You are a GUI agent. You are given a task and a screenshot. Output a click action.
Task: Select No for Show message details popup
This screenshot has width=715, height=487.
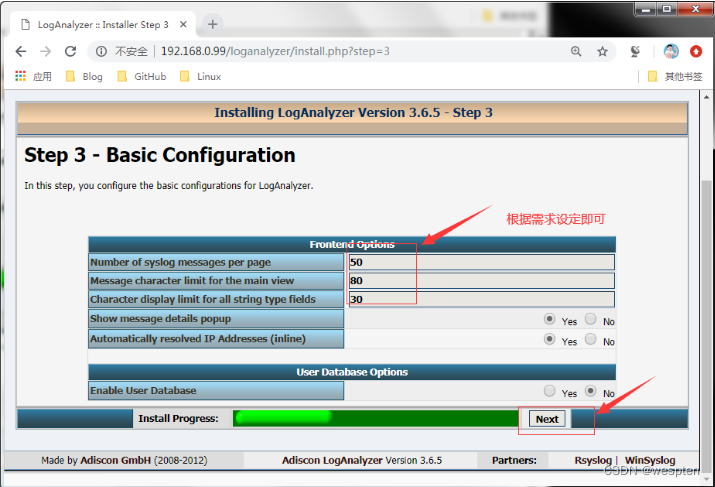591,319
